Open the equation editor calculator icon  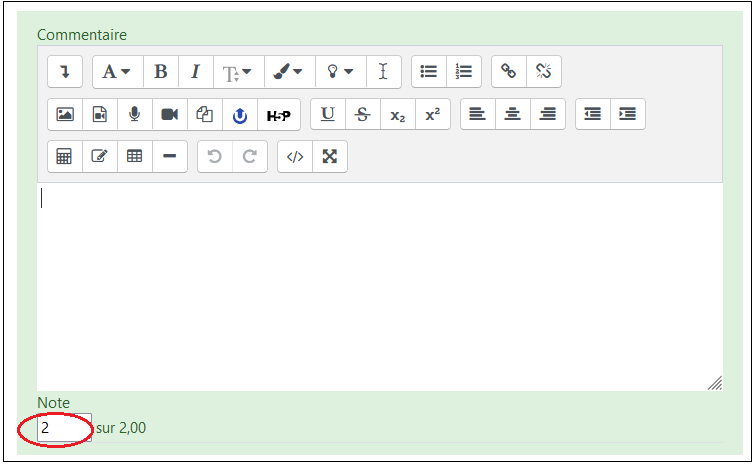65,156
